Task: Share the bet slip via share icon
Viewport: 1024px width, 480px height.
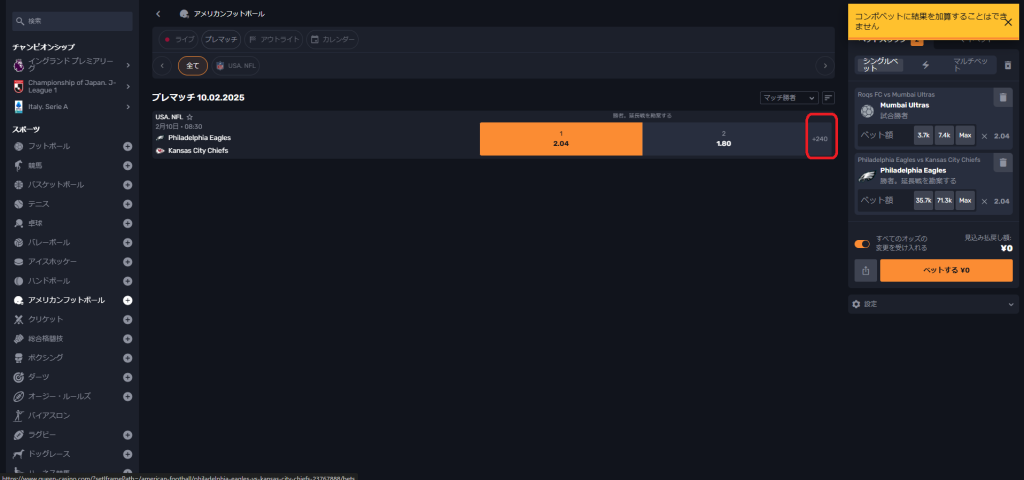Action: click(x=865, y=270)
